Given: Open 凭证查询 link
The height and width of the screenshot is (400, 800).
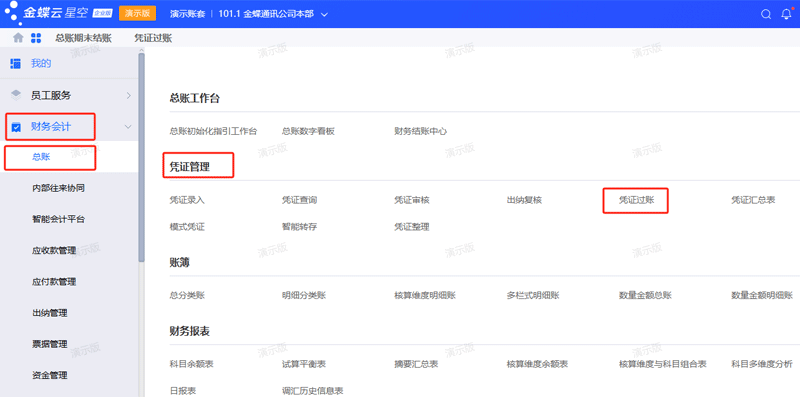Looking at the screenshot, I should 299,200.
